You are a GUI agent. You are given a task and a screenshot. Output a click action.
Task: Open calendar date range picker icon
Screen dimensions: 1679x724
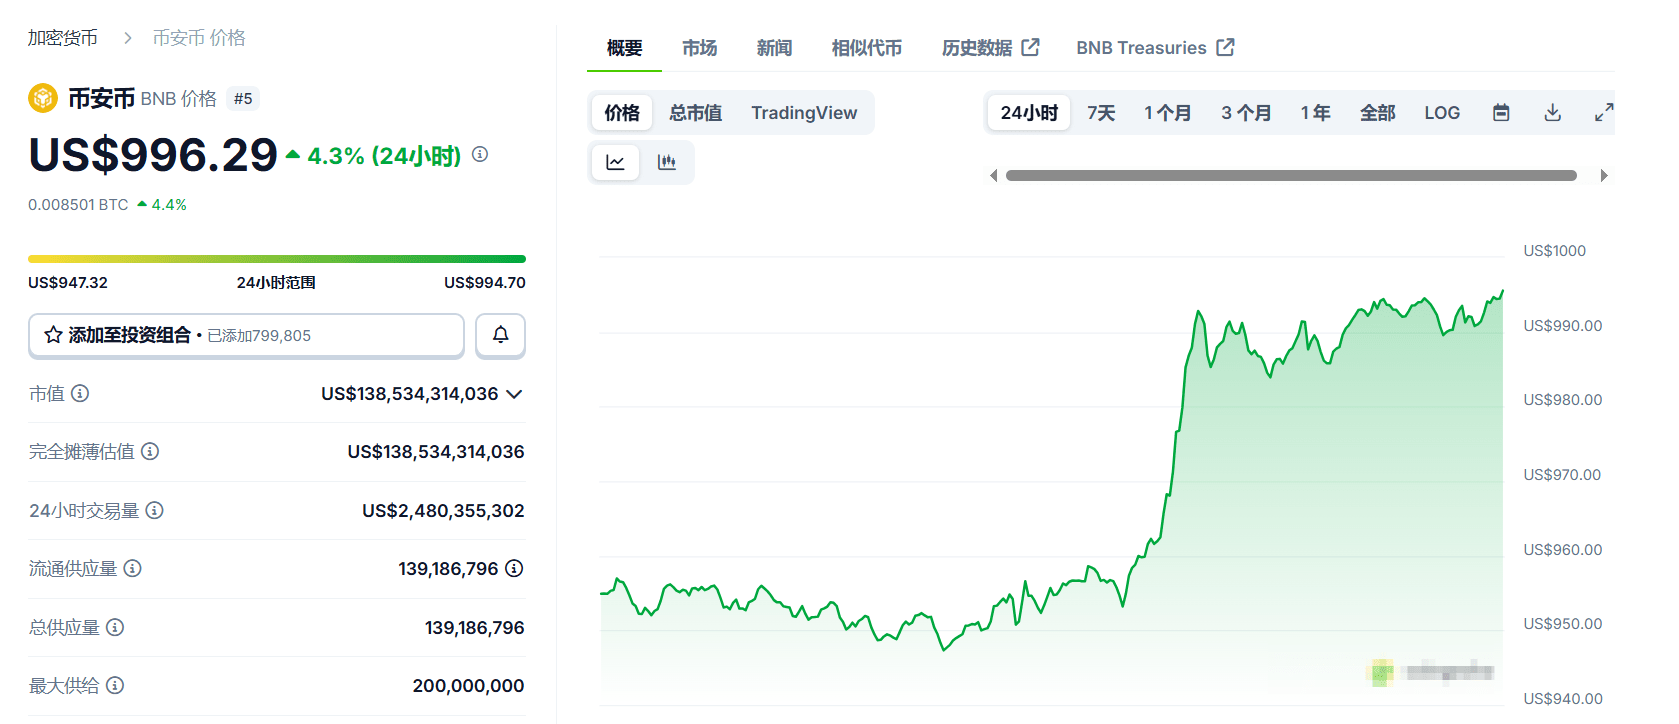(x=1501, y=113)
